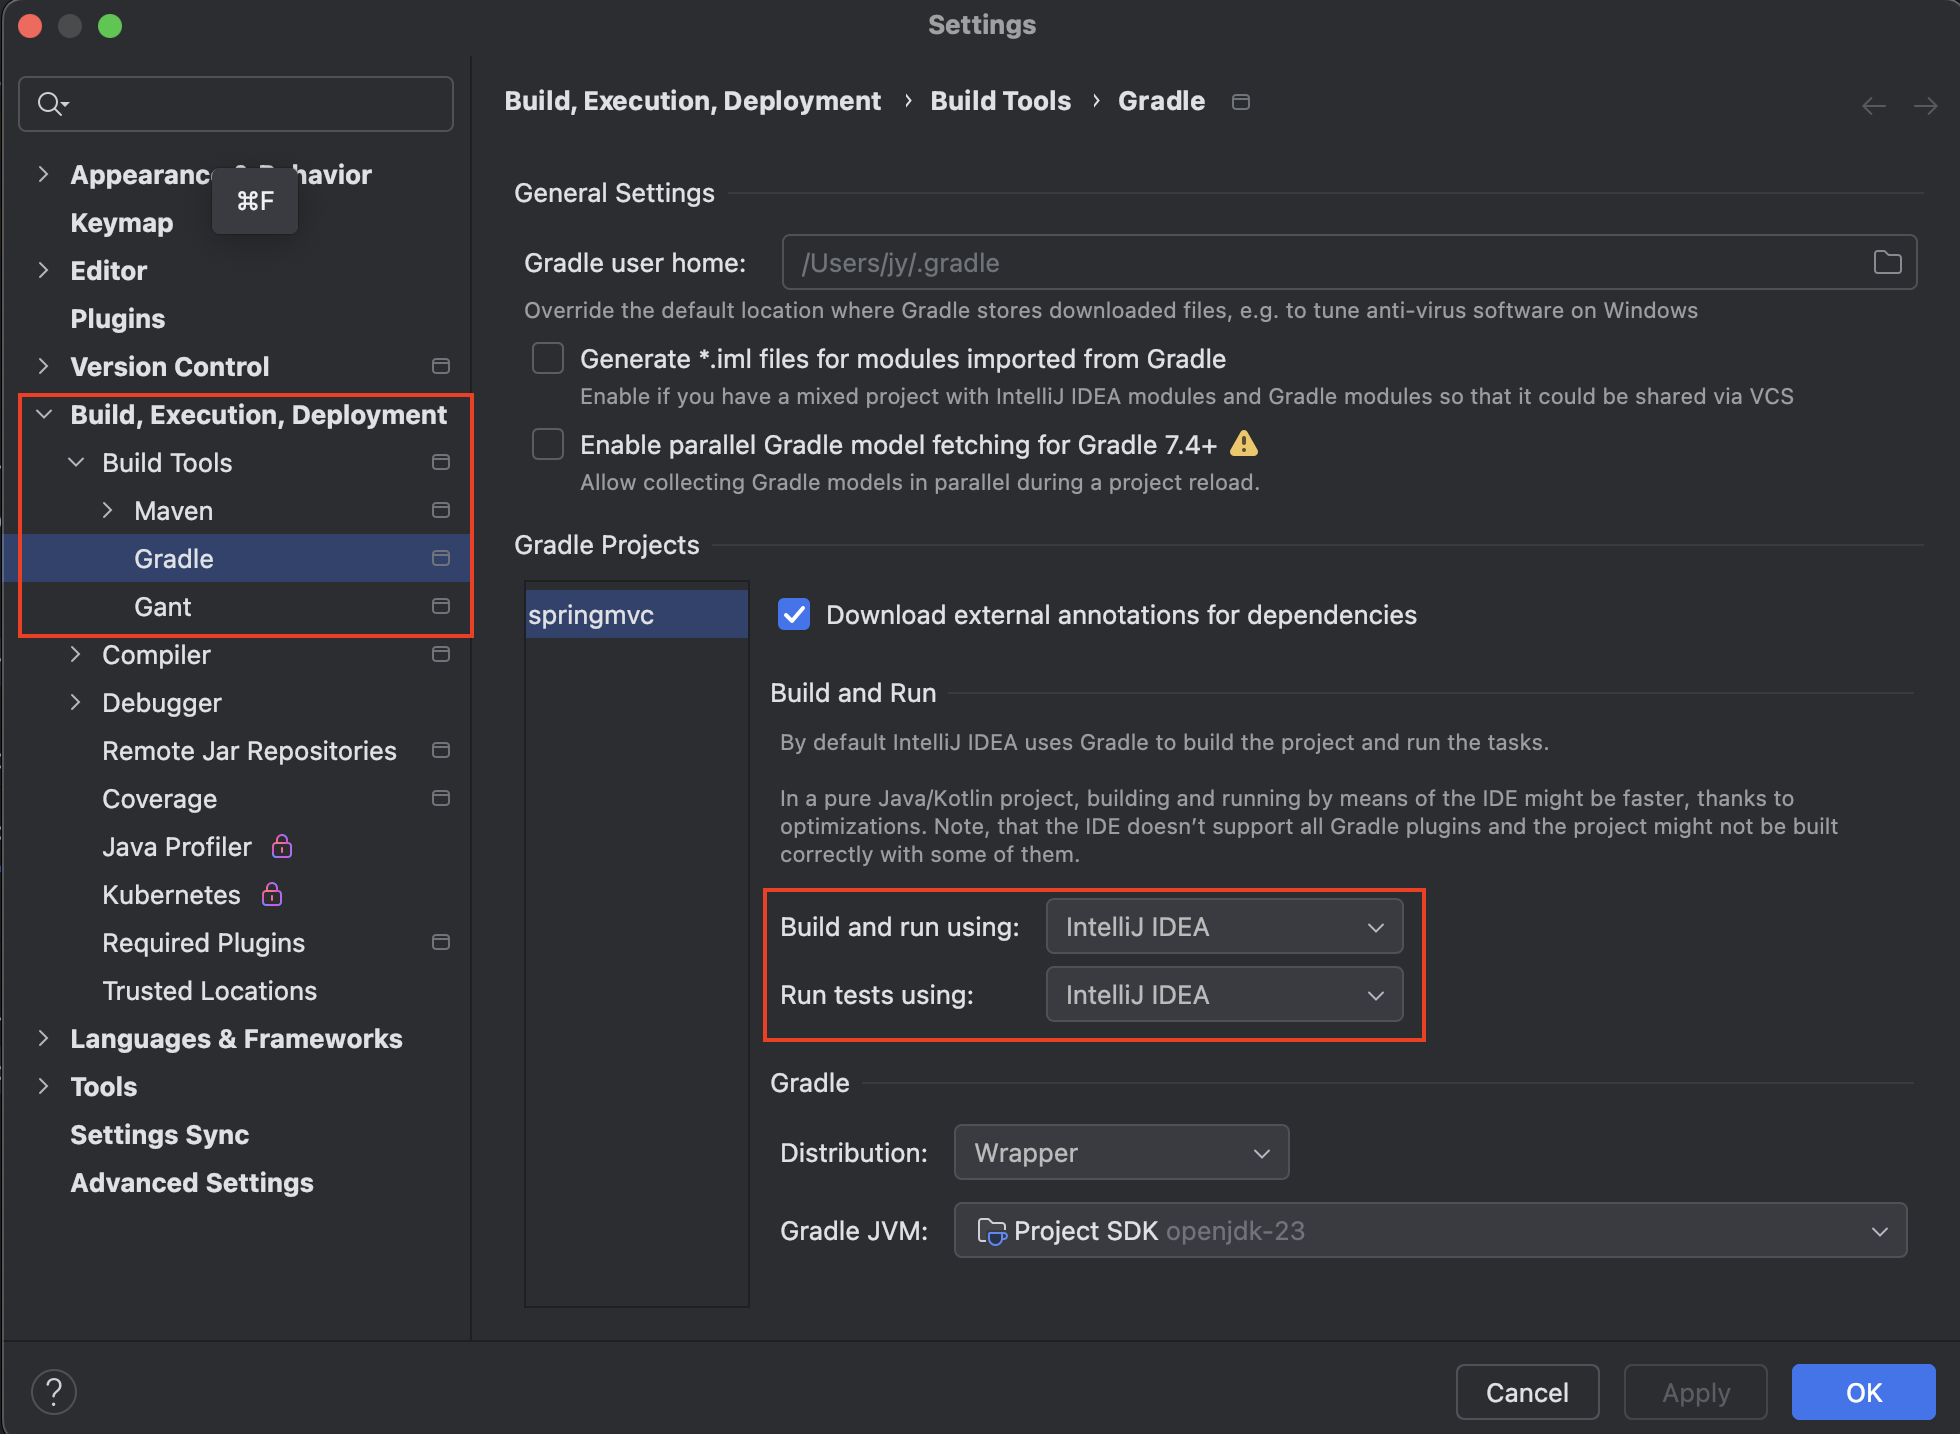Click the help question mark icon
This screenshot has height=1434, width=1960.
click(54, 1391)
